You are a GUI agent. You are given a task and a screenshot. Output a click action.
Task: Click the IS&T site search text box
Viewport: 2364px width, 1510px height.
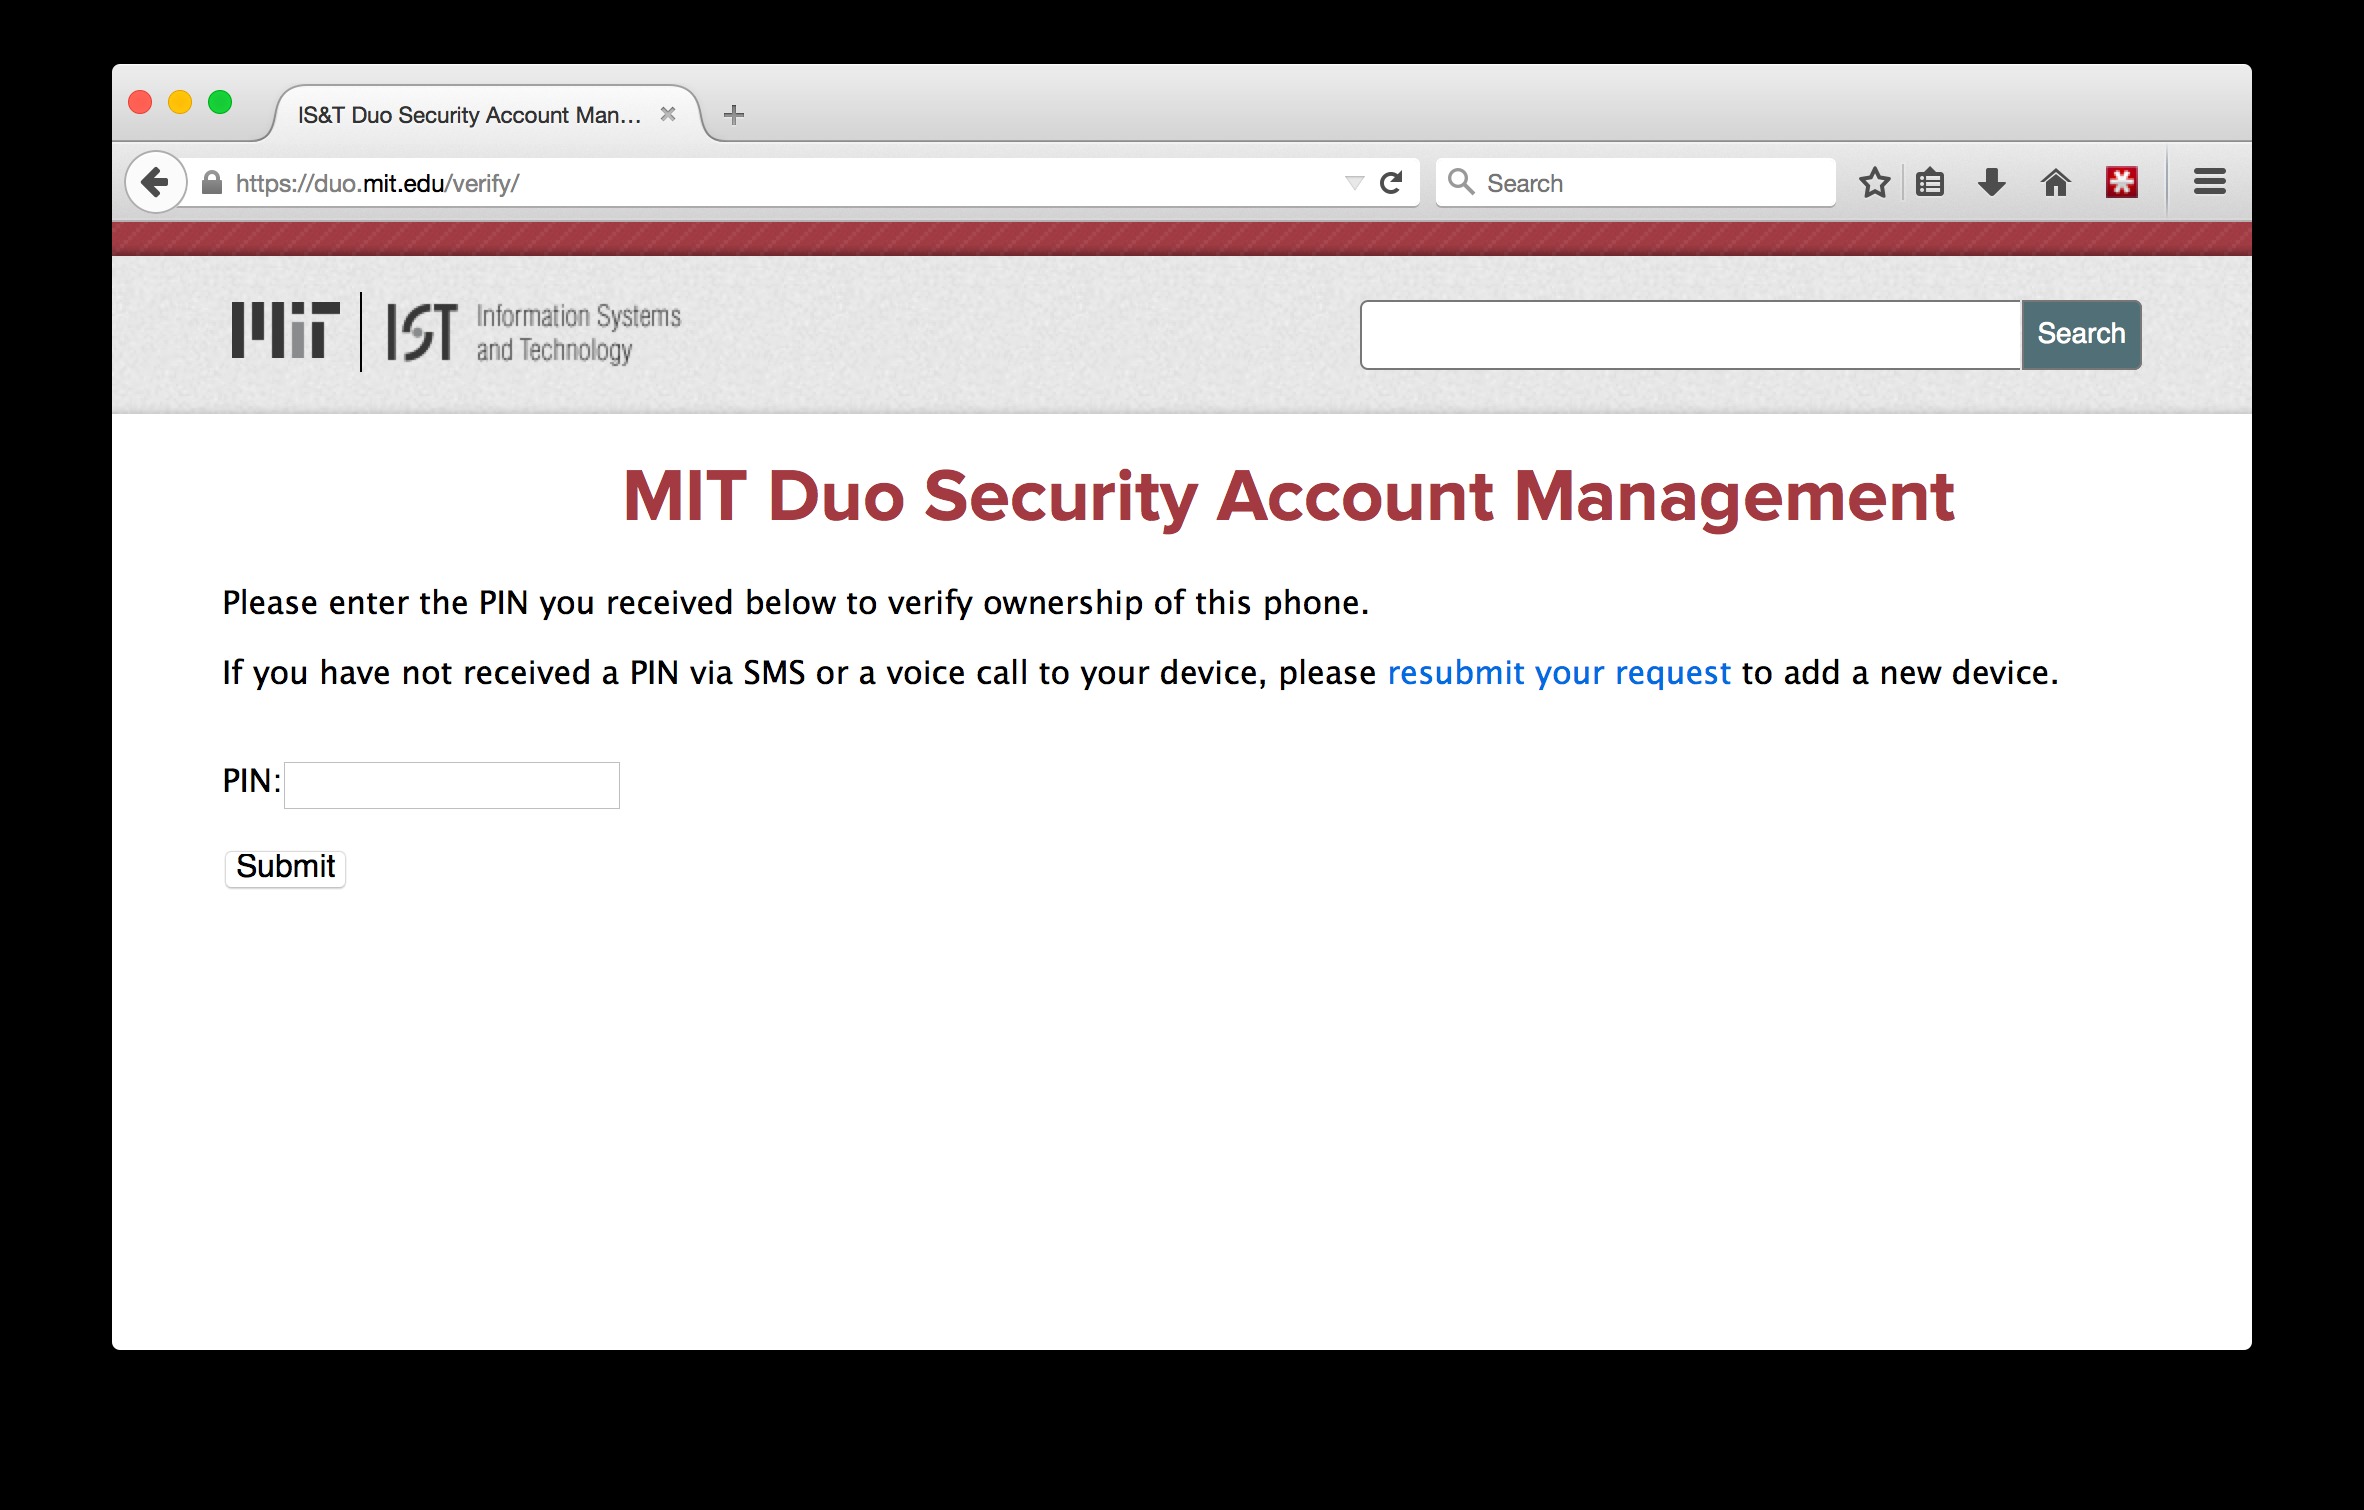click(x=1691, y=334)
